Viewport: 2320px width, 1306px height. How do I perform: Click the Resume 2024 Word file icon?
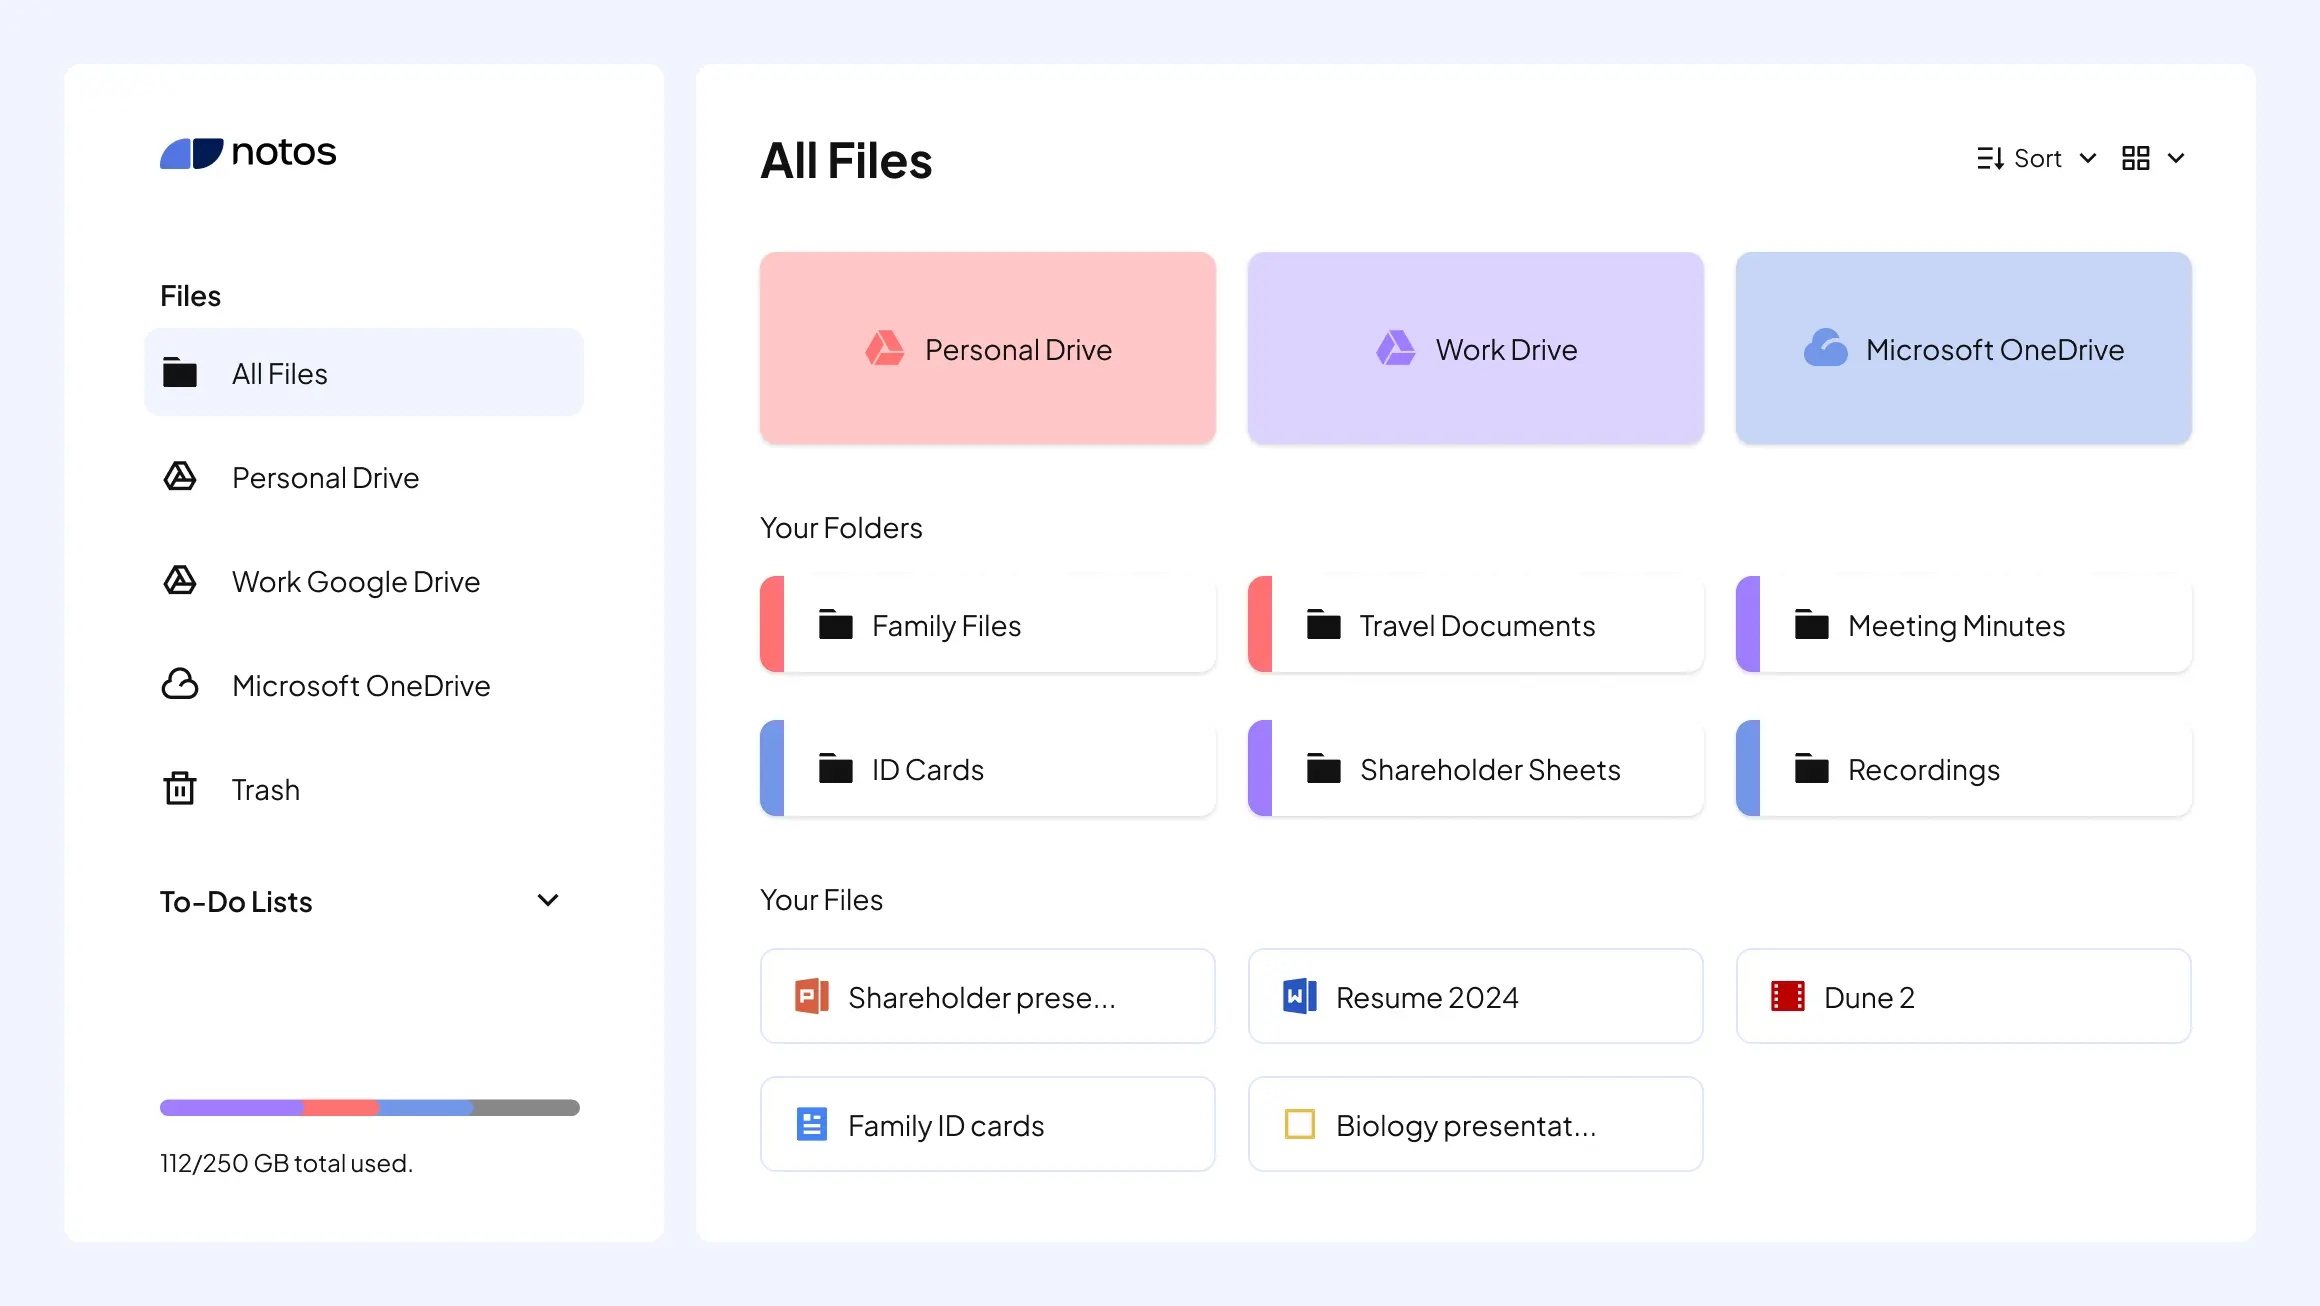[1299, 997]
